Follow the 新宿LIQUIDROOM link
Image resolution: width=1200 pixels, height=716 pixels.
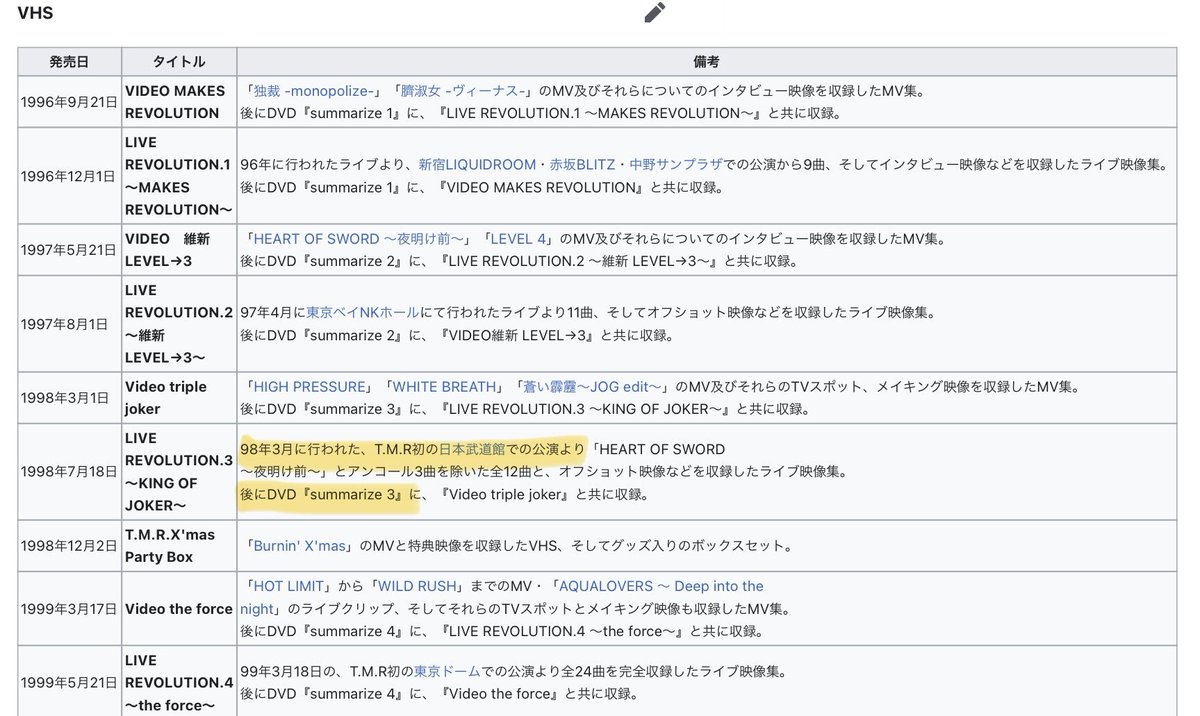click(477, 165)
